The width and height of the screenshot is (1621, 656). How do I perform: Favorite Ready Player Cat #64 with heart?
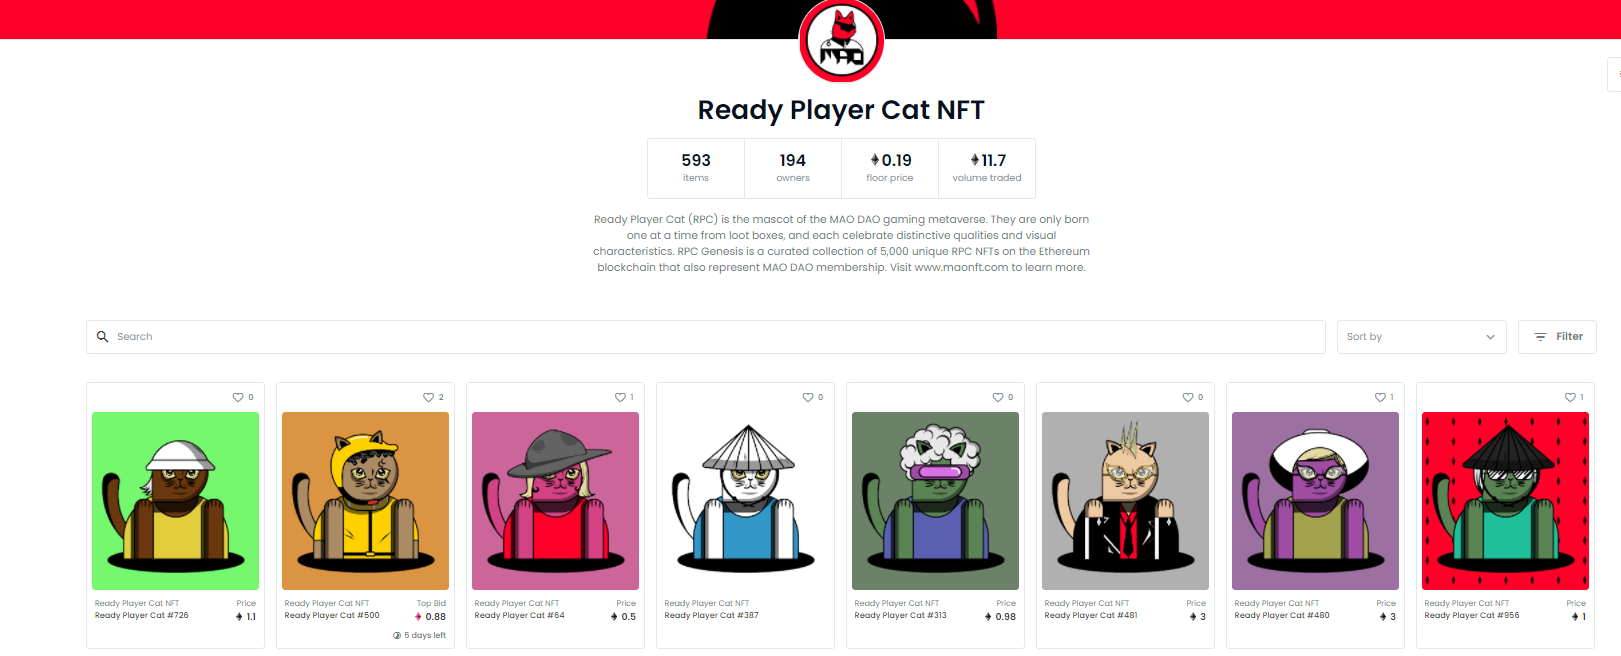point(620,397)
